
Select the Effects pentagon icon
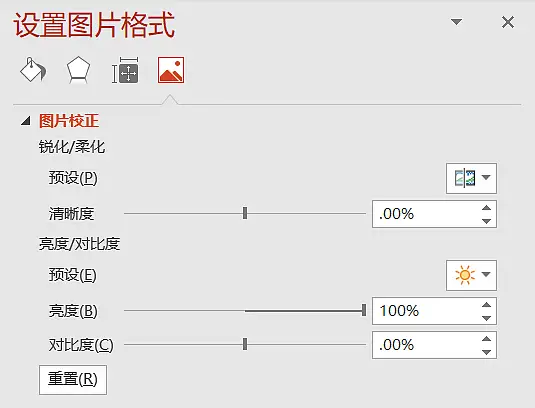(78, 70)
